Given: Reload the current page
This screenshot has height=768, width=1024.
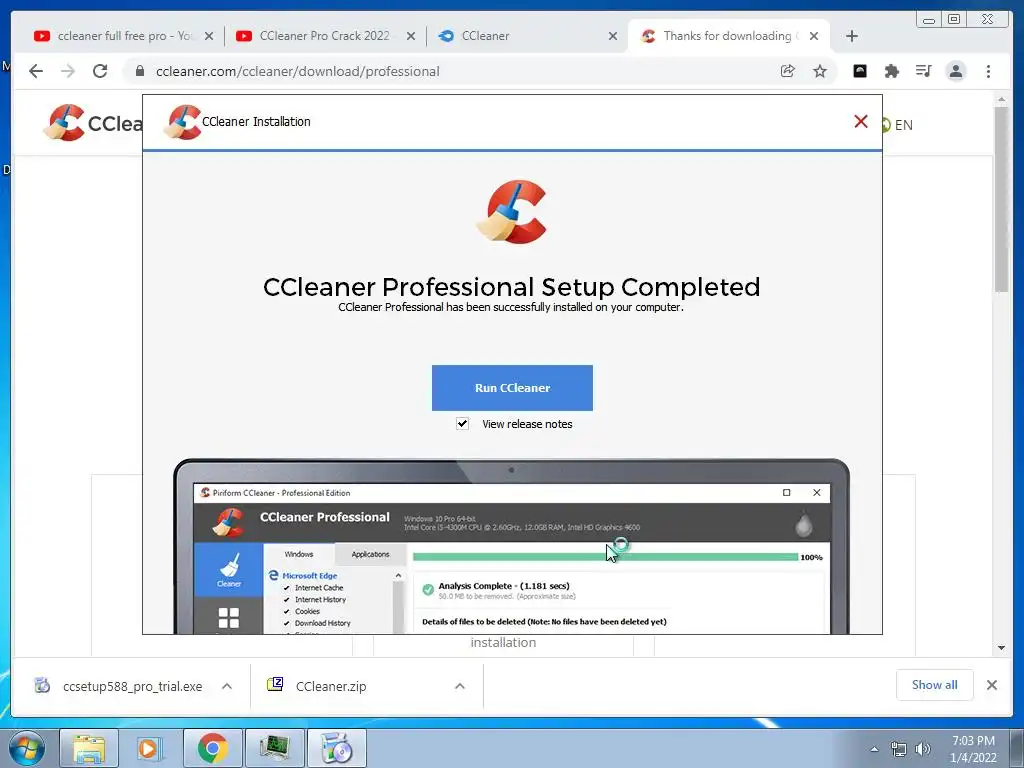Looking at the screenshot, I should pos(100,71).
